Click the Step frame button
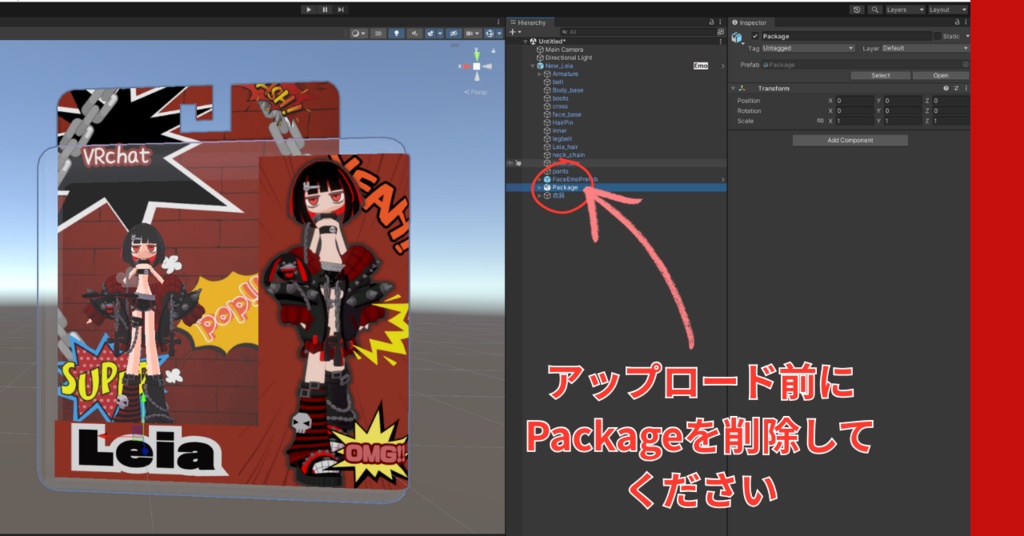Image resolution: width=1024 pixels, height=536 pixels. click(341, 9)
